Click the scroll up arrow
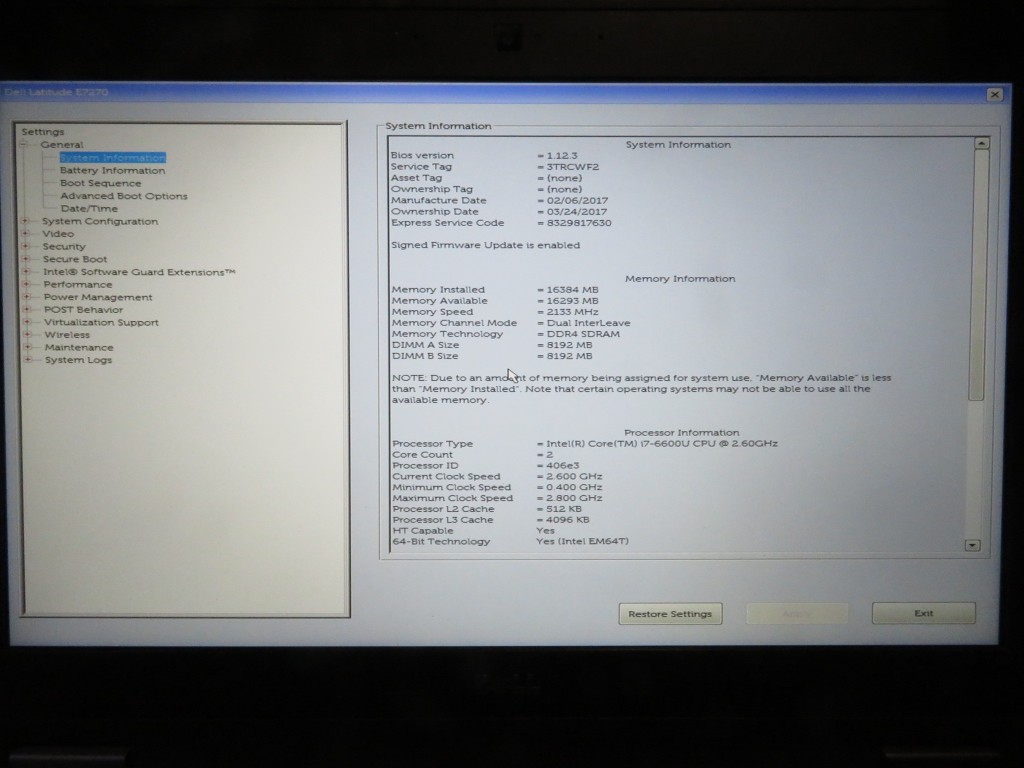Viewport: 1024px width, 768px height. coord(982,143)
